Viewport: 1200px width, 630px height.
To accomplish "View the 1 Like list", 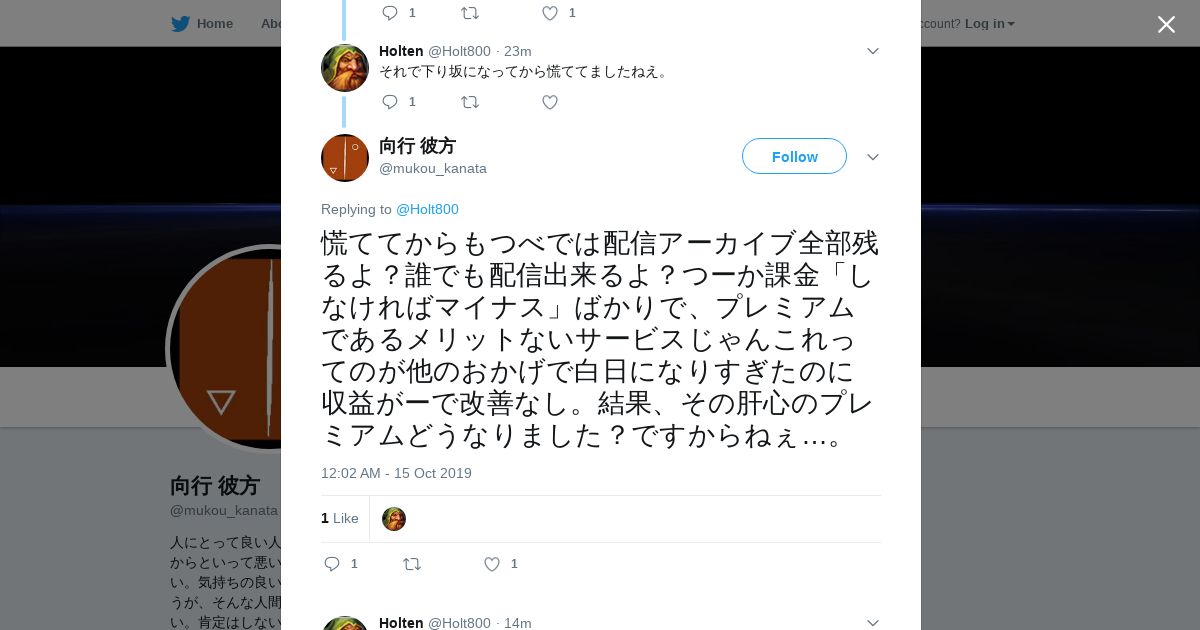I will pos(340,518).
